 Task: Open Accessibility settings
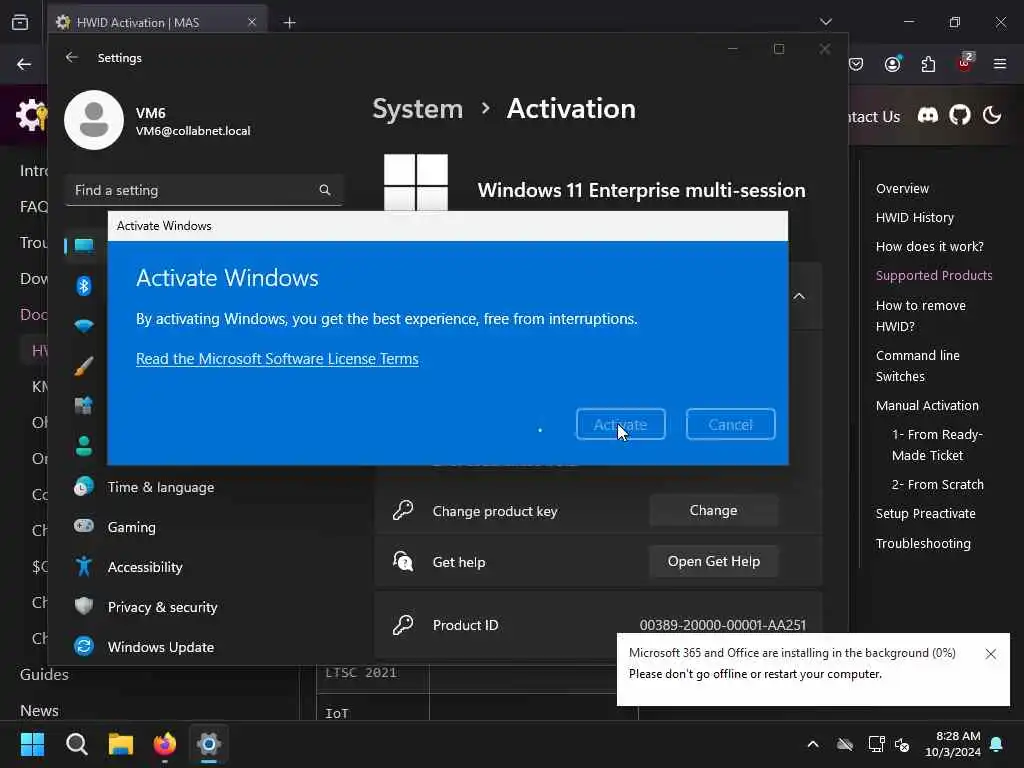[145, 567]
